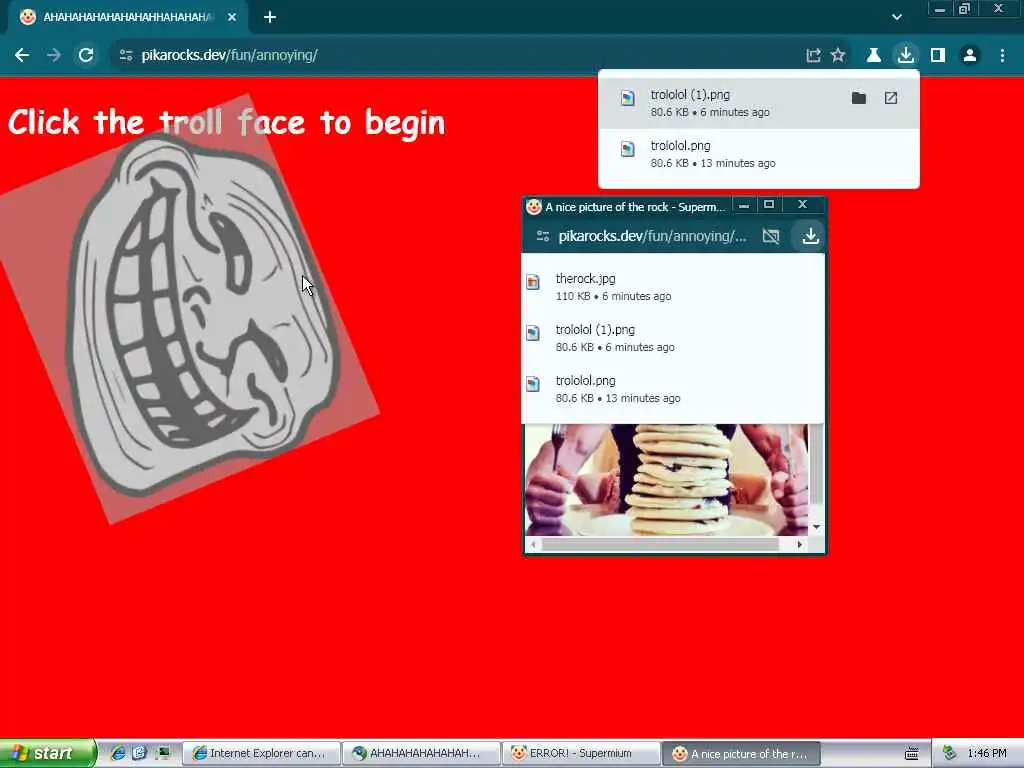Open the profile avatar button

pyautogui.click(x=970, y=56)
